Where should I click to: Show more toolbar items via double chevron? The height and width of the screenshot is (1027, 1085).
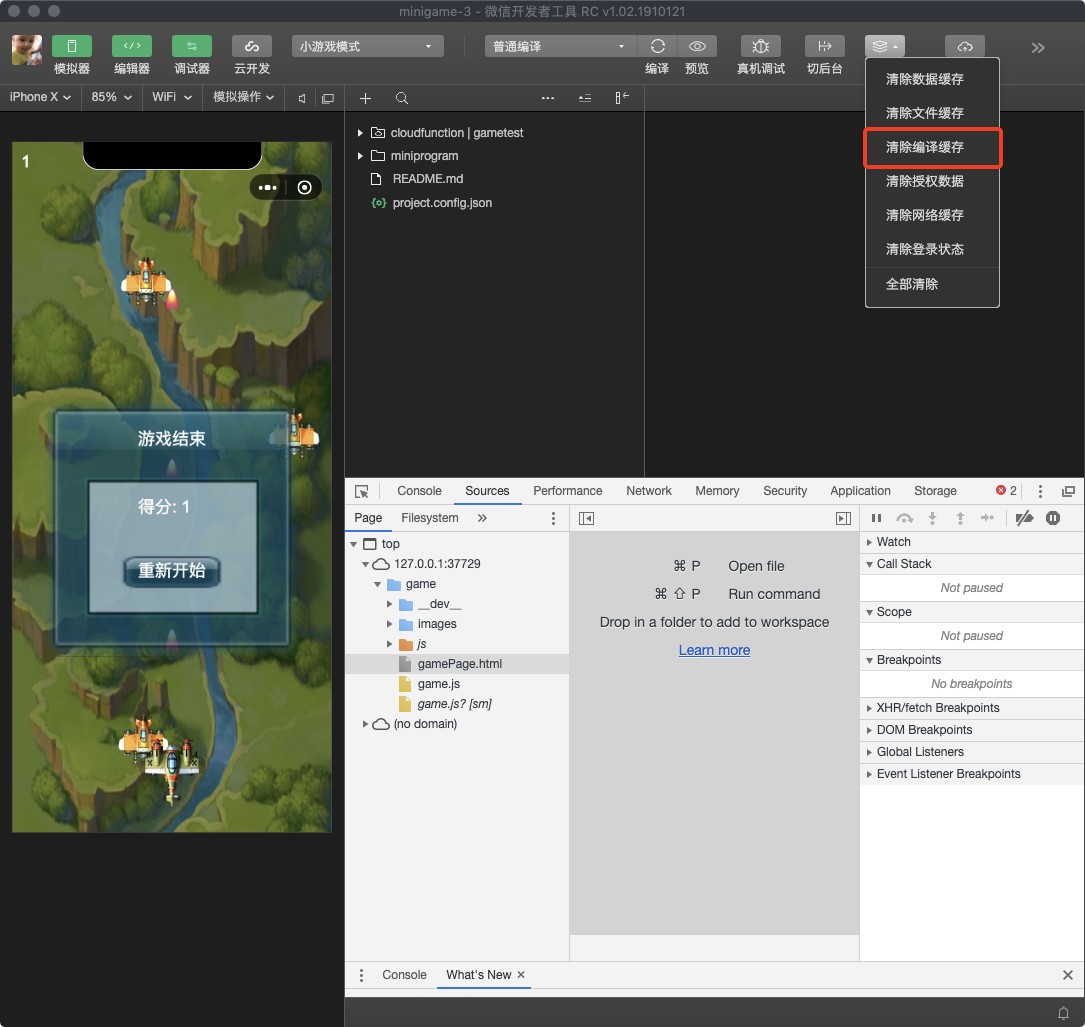[x=1037, y=48]
